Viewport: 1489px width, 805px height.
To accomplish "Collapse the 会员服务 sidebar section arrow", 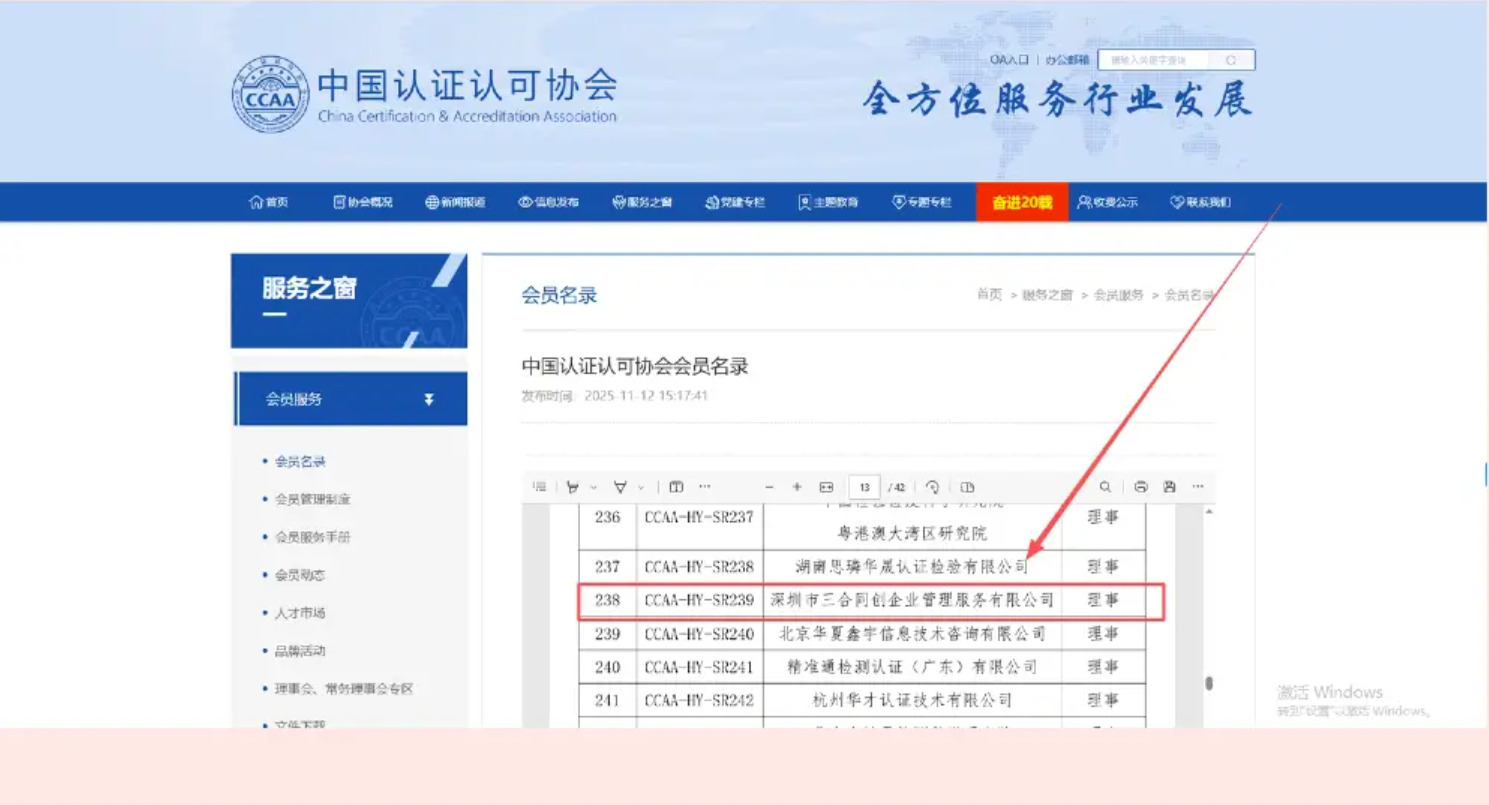I will [x=429, y=399].
